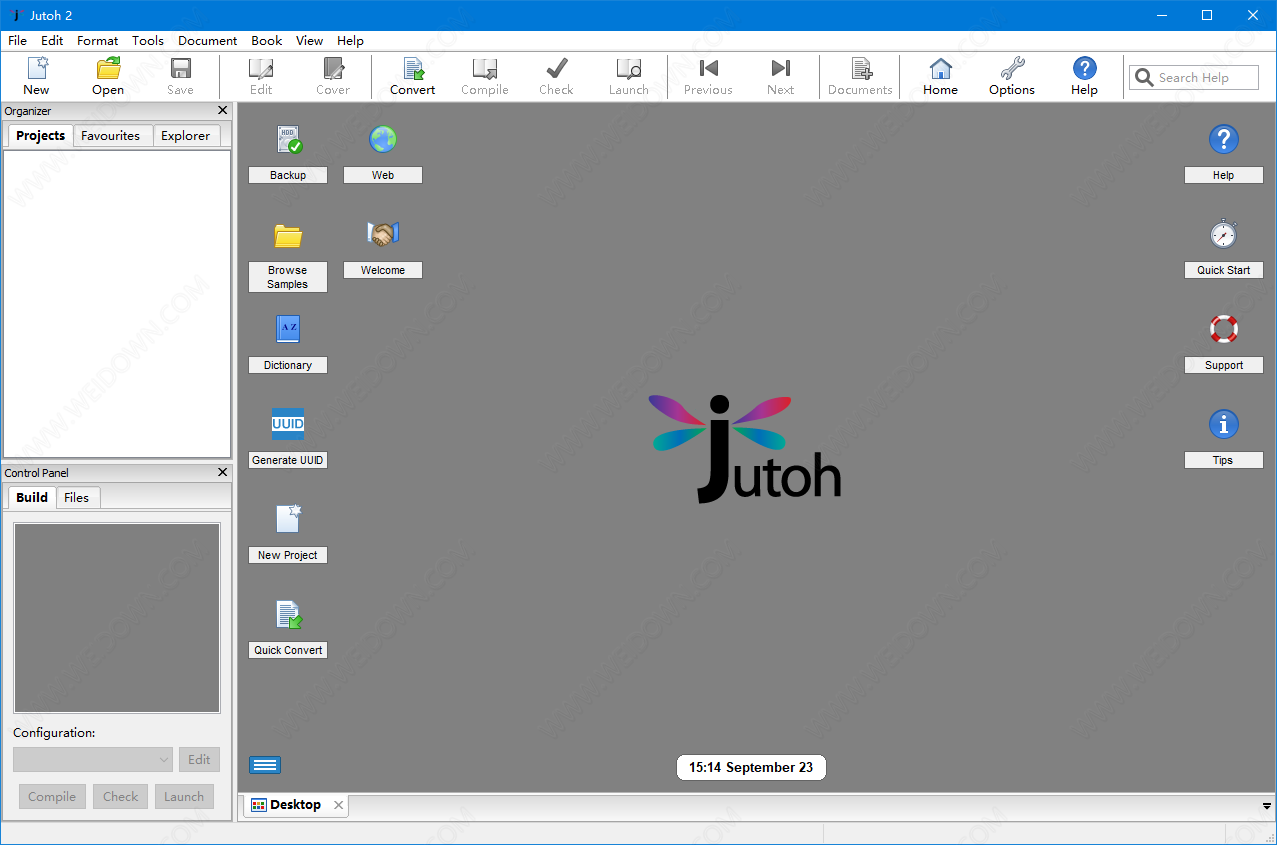Switch to the Explorer tab
Viewport: 1277px width, 845px height.
(x=186, y=136)
